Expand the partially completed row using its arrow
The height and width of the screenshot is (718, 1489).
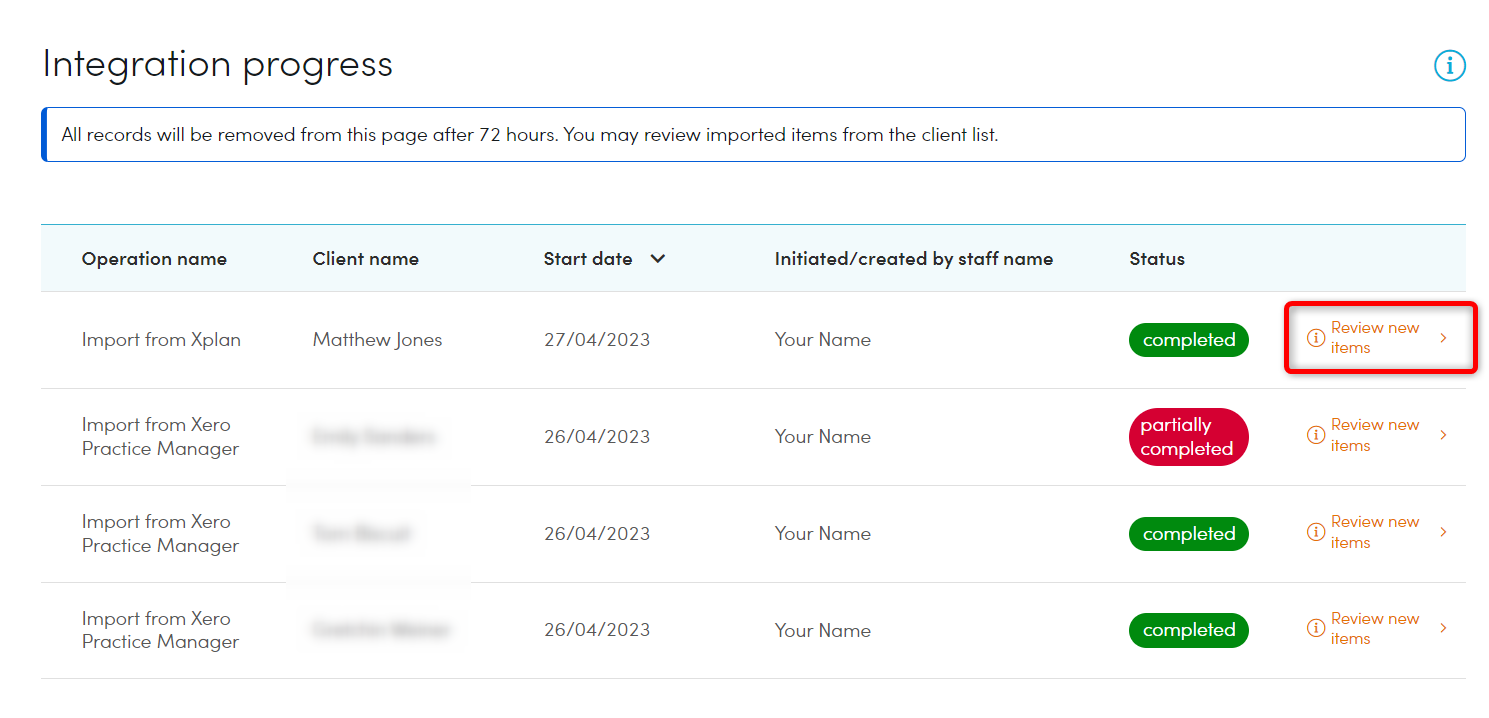[1443, 435]
